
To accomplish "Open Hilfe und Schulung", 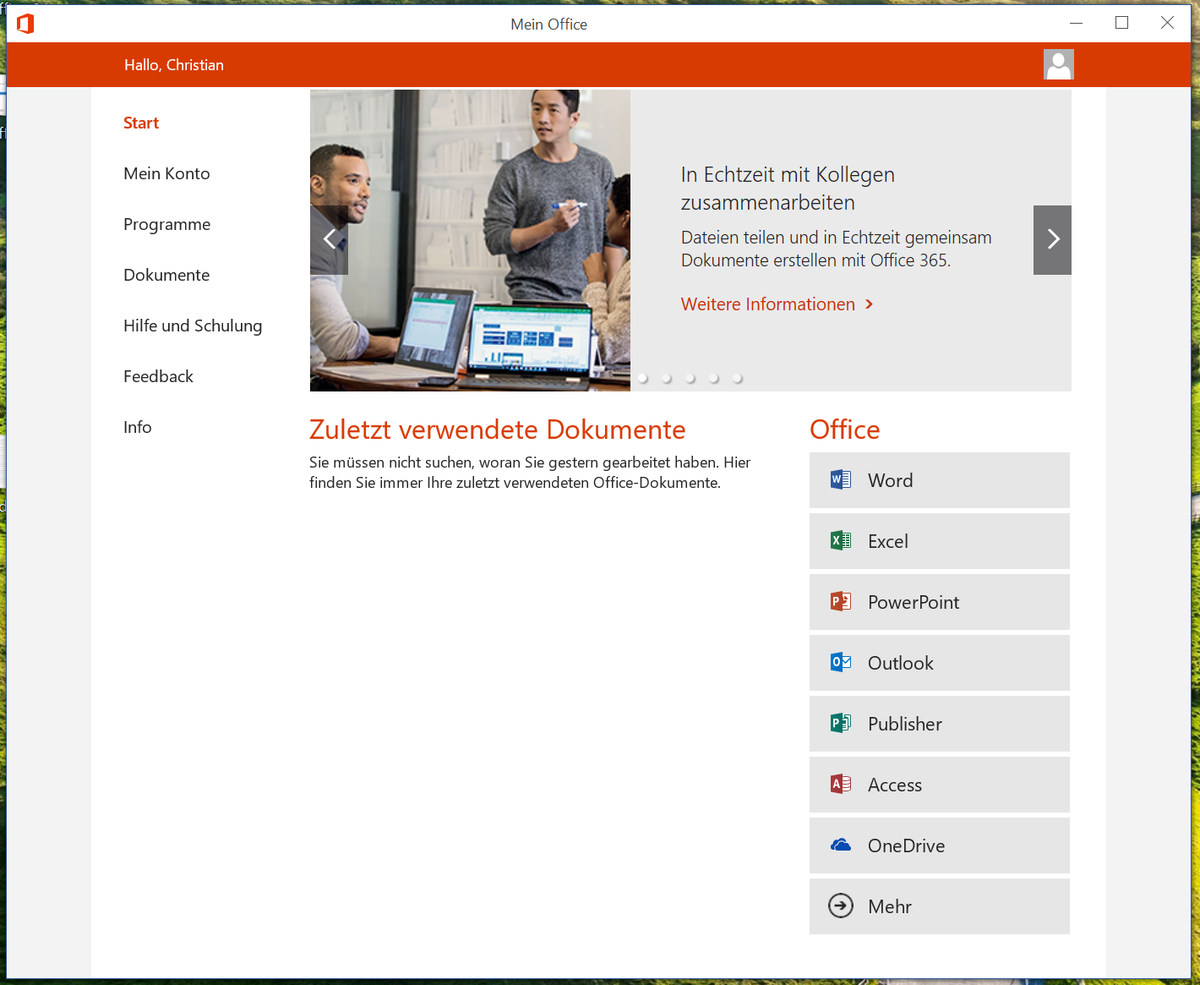I will point(193,326).
